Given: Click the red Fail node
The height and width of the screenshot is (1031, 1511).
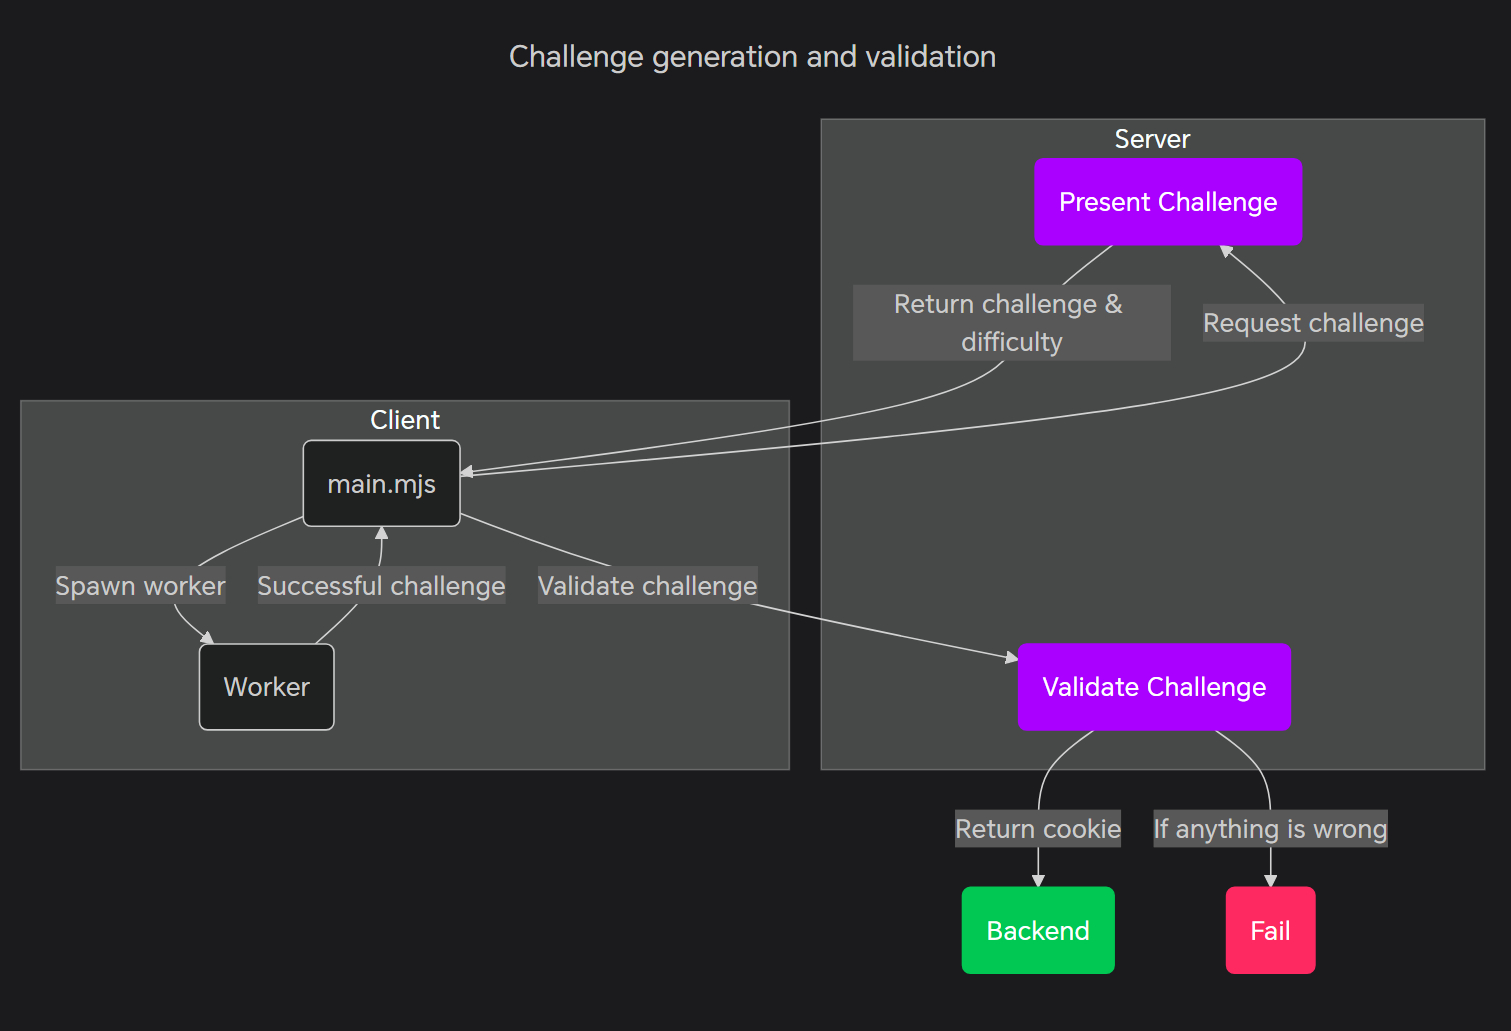Looking at the screenshot, I should click(1270, 930).
